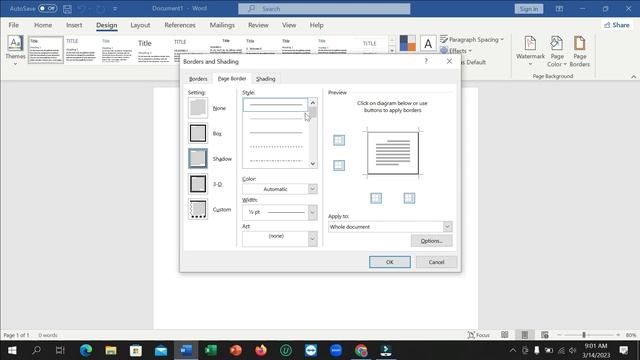Toggle right border in Preview

pos(409,198)
